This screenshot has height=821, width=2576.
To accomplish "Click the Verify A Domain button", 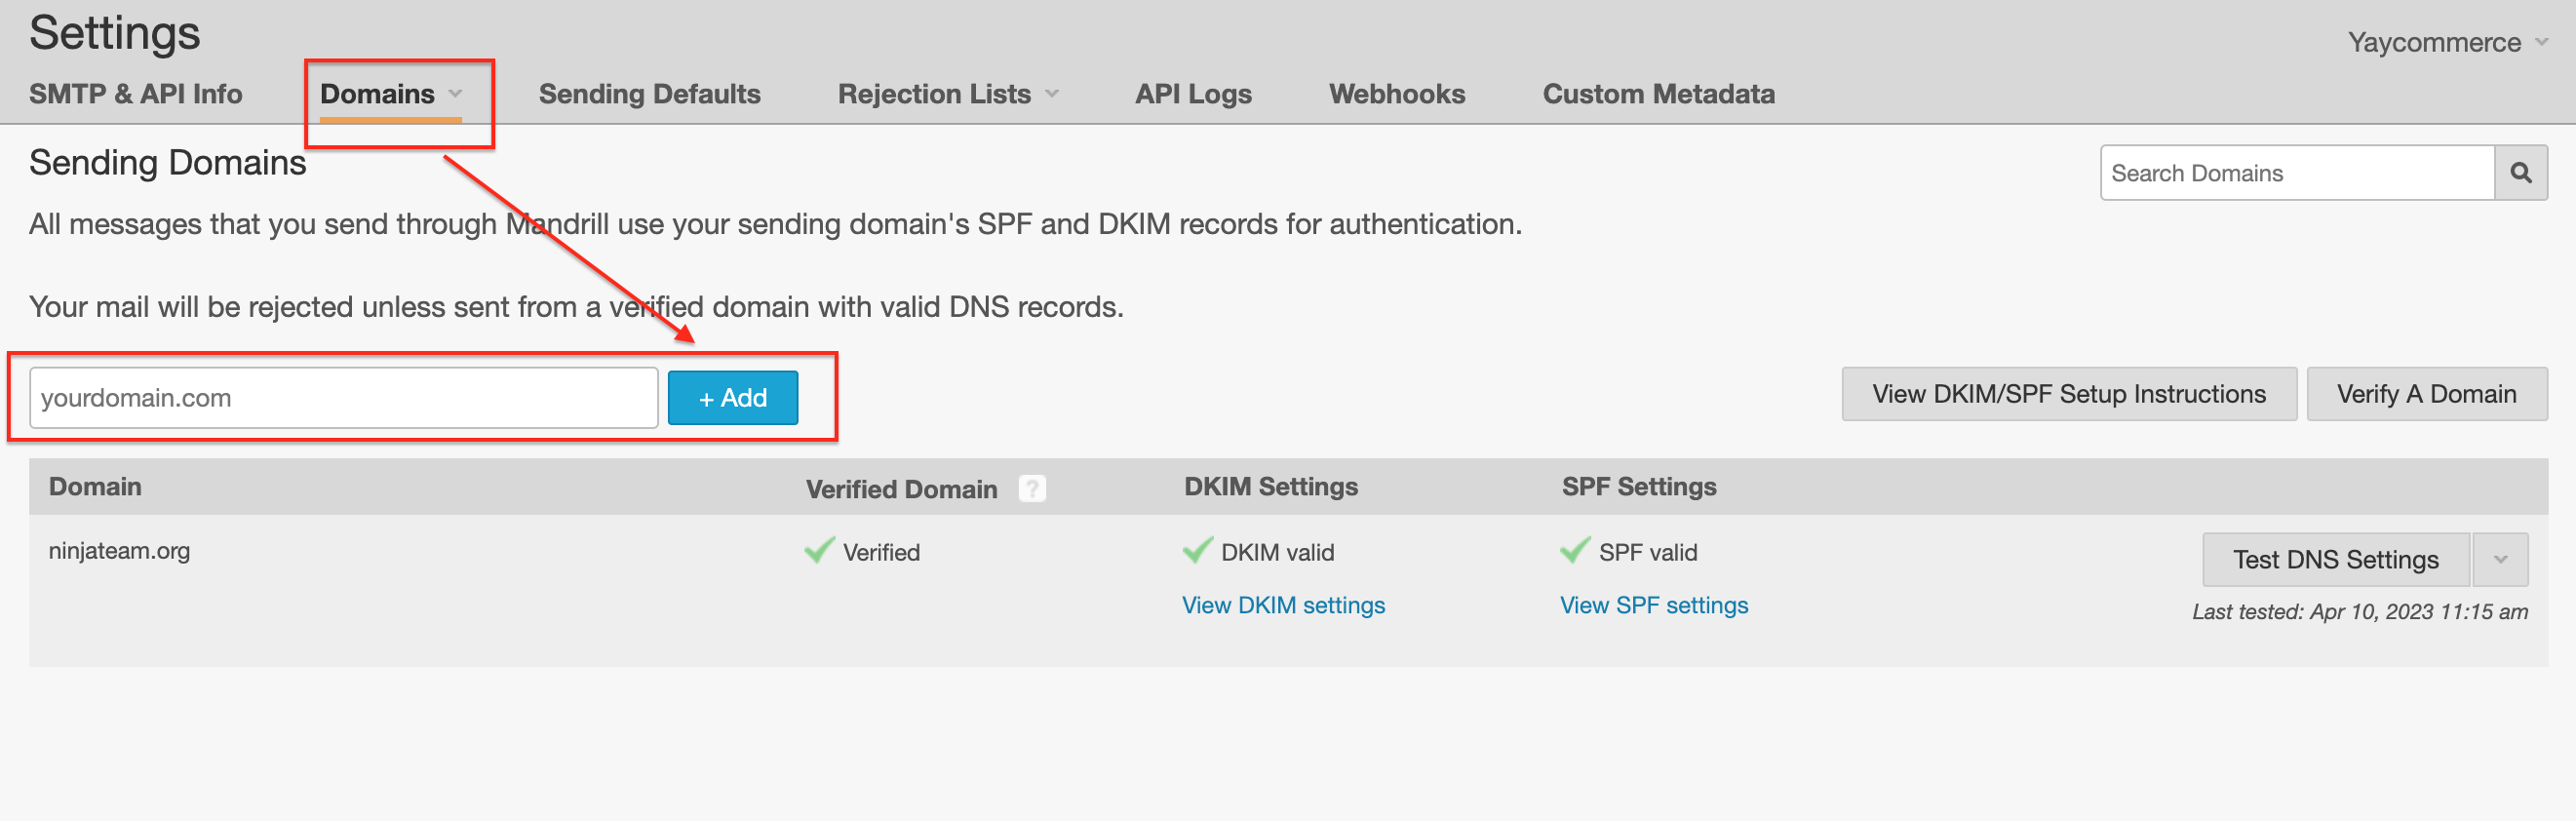I will (2426, 394).
